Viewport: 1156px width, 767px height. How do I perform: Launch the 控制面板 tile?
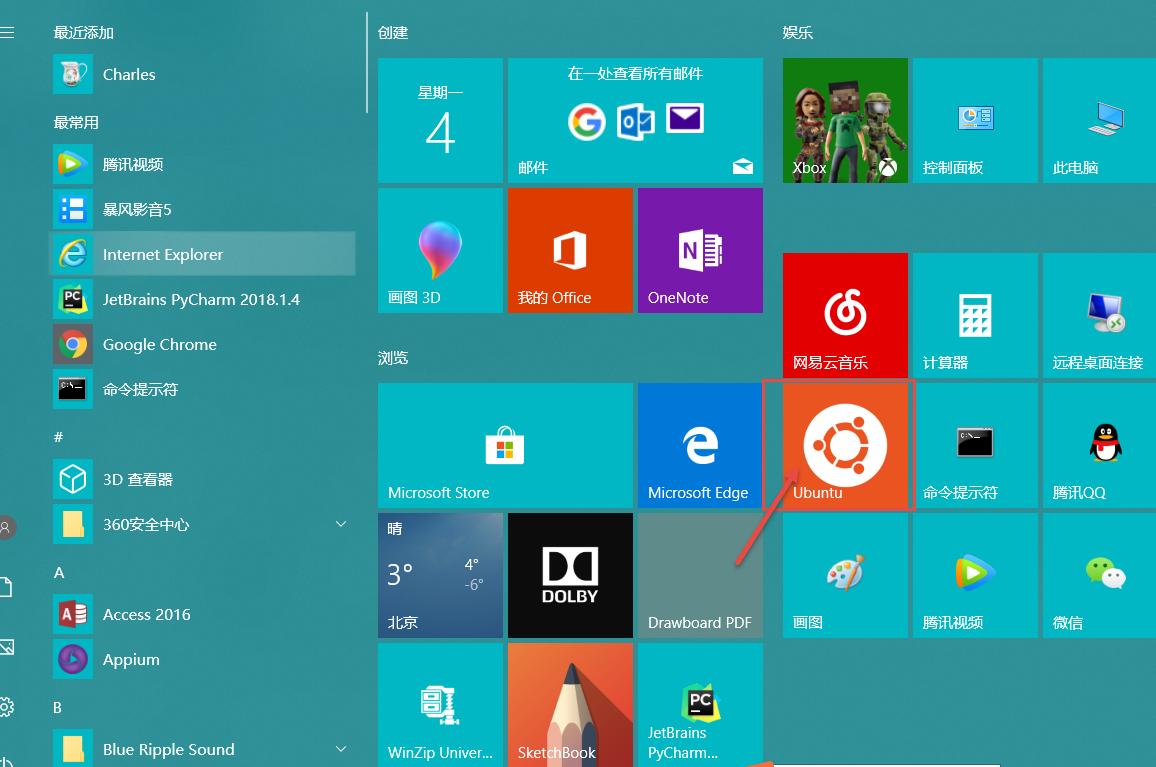tap(975, 120)
